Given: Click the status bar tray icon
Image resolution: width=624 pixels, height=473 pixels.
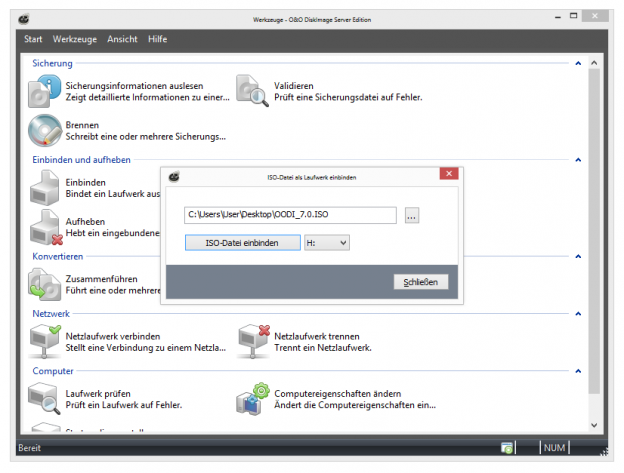Looking at the screenshot, I should (x=507, y=447).
